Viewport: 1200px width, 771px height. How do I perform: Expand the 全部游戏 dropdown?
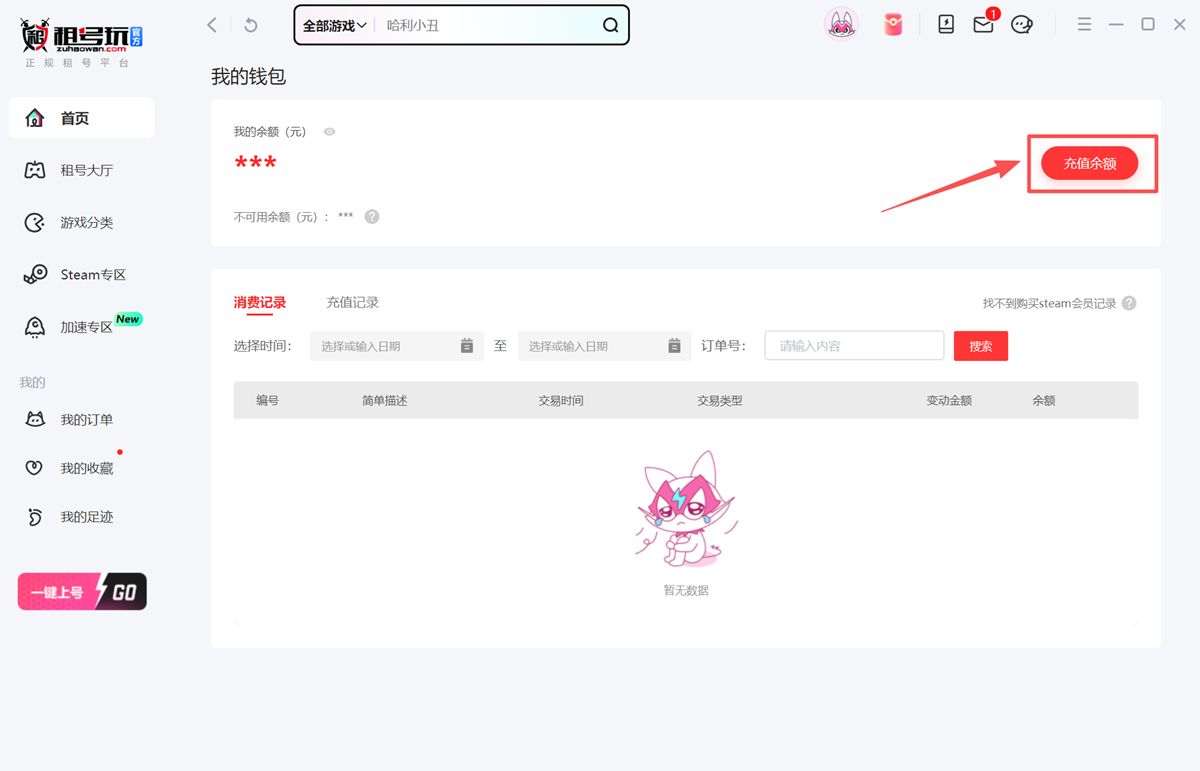tap(335, 26)
